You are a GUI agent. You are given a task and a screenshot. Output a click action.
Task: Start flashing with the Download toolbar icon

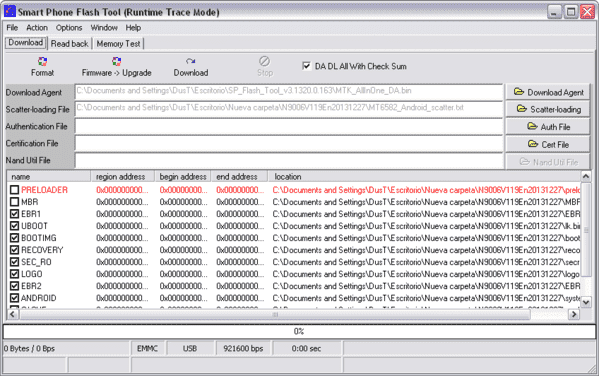(191, 67)
